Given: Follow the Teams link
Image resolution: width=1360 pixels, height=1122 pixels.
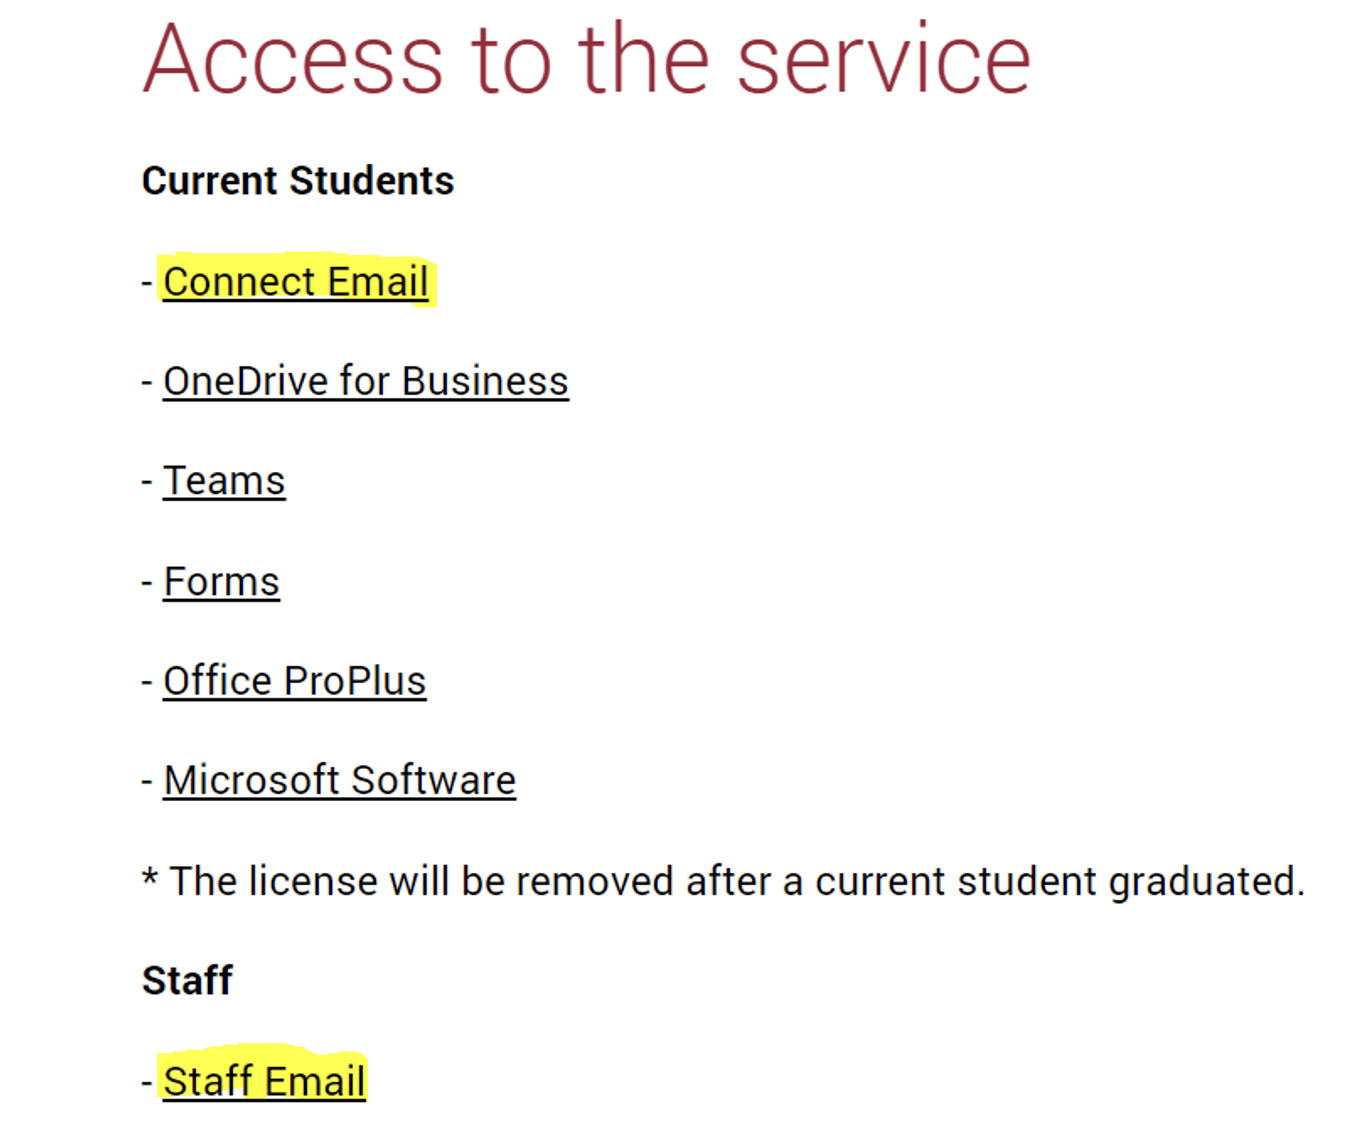Looking at the screenshot, I should (x=224, y=481).
